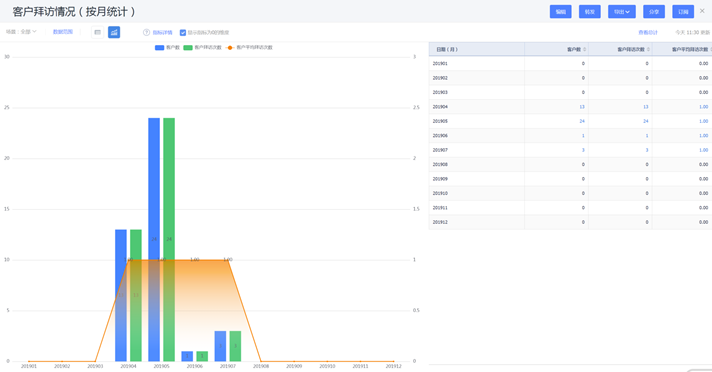Expand the 场景: 全部 dropdown
This screenshot has height=372, width=712.
tap(21, 32)
